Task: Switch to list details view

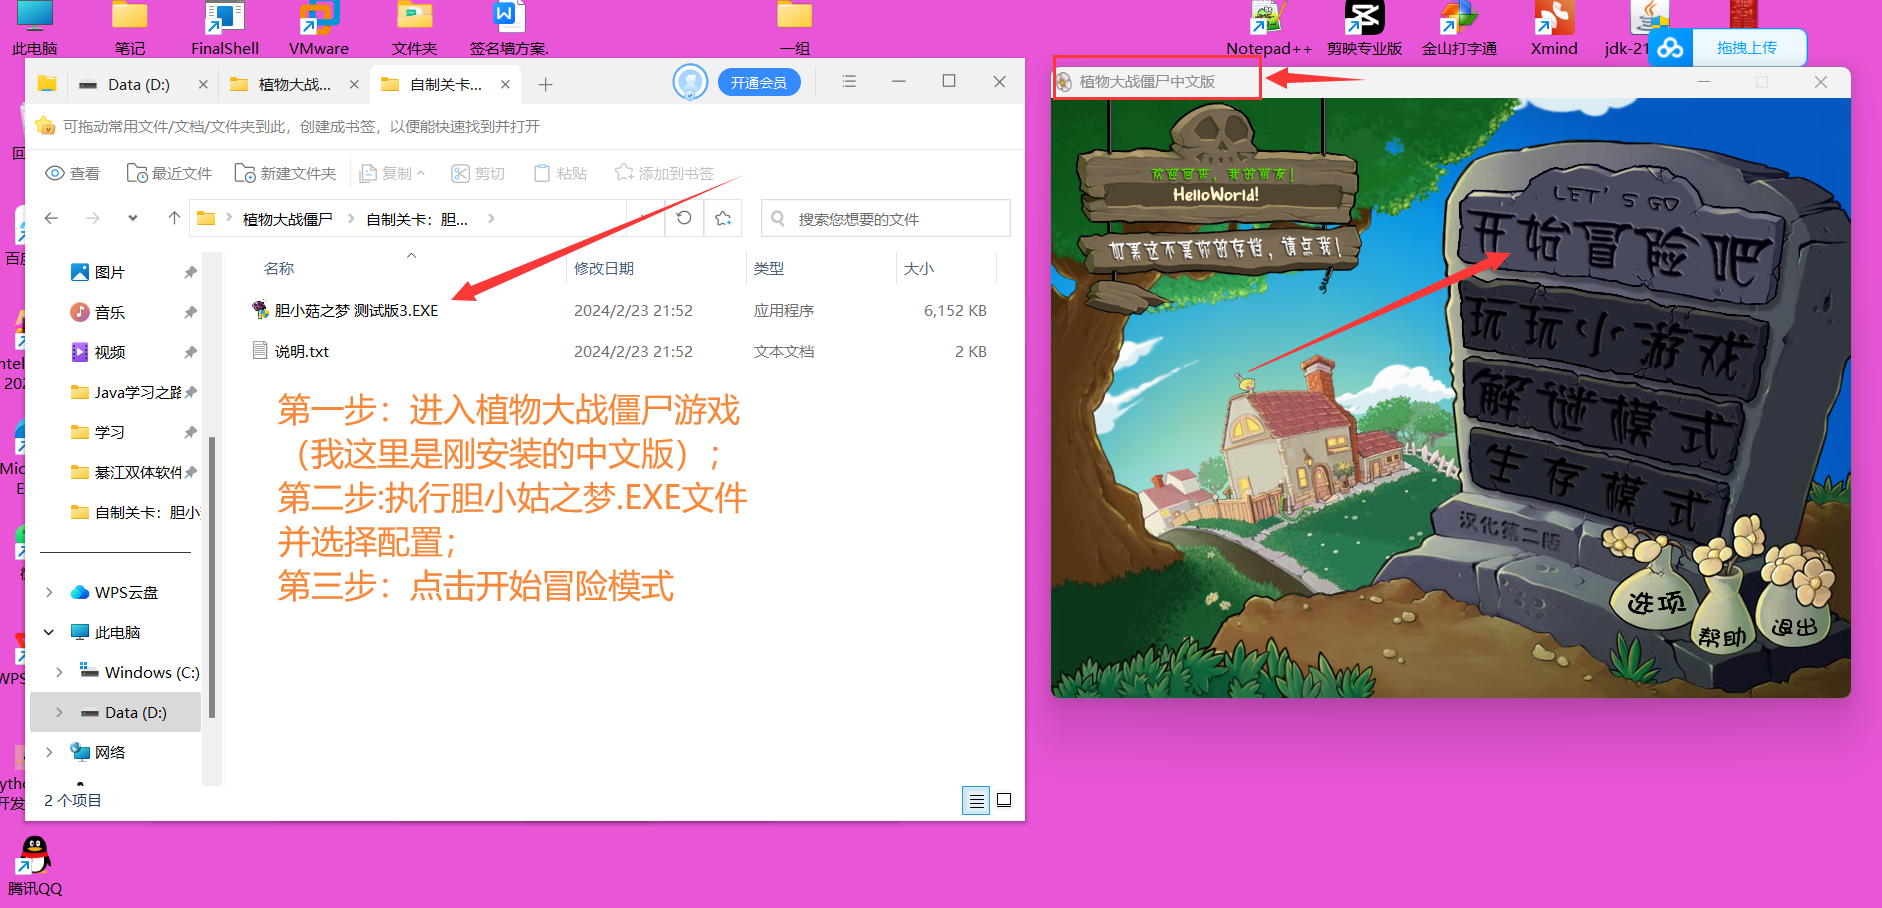Action: click(x=976, y=800)
